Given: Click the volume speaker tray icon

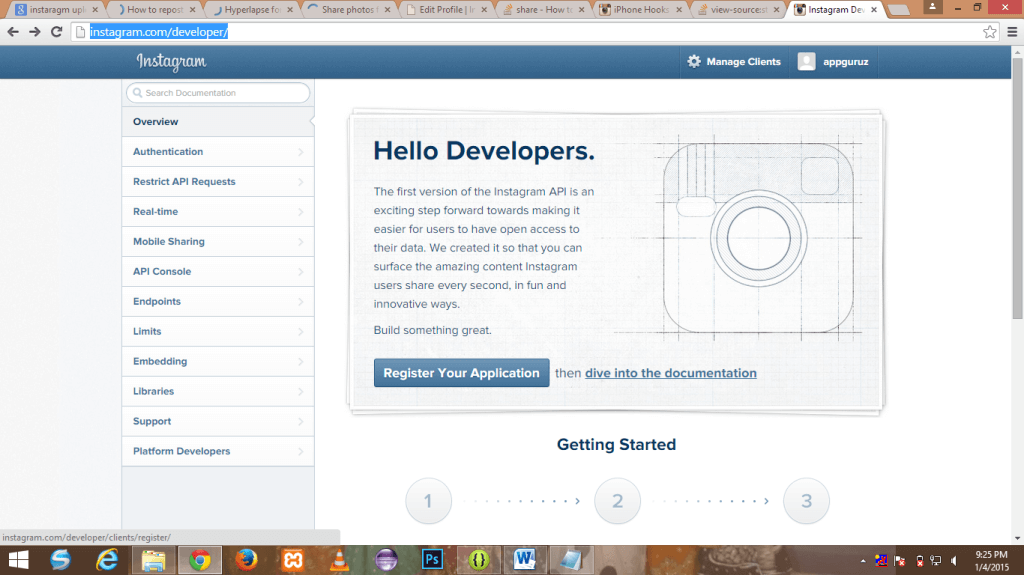Looking at the screenshot, I should [954, 561].
